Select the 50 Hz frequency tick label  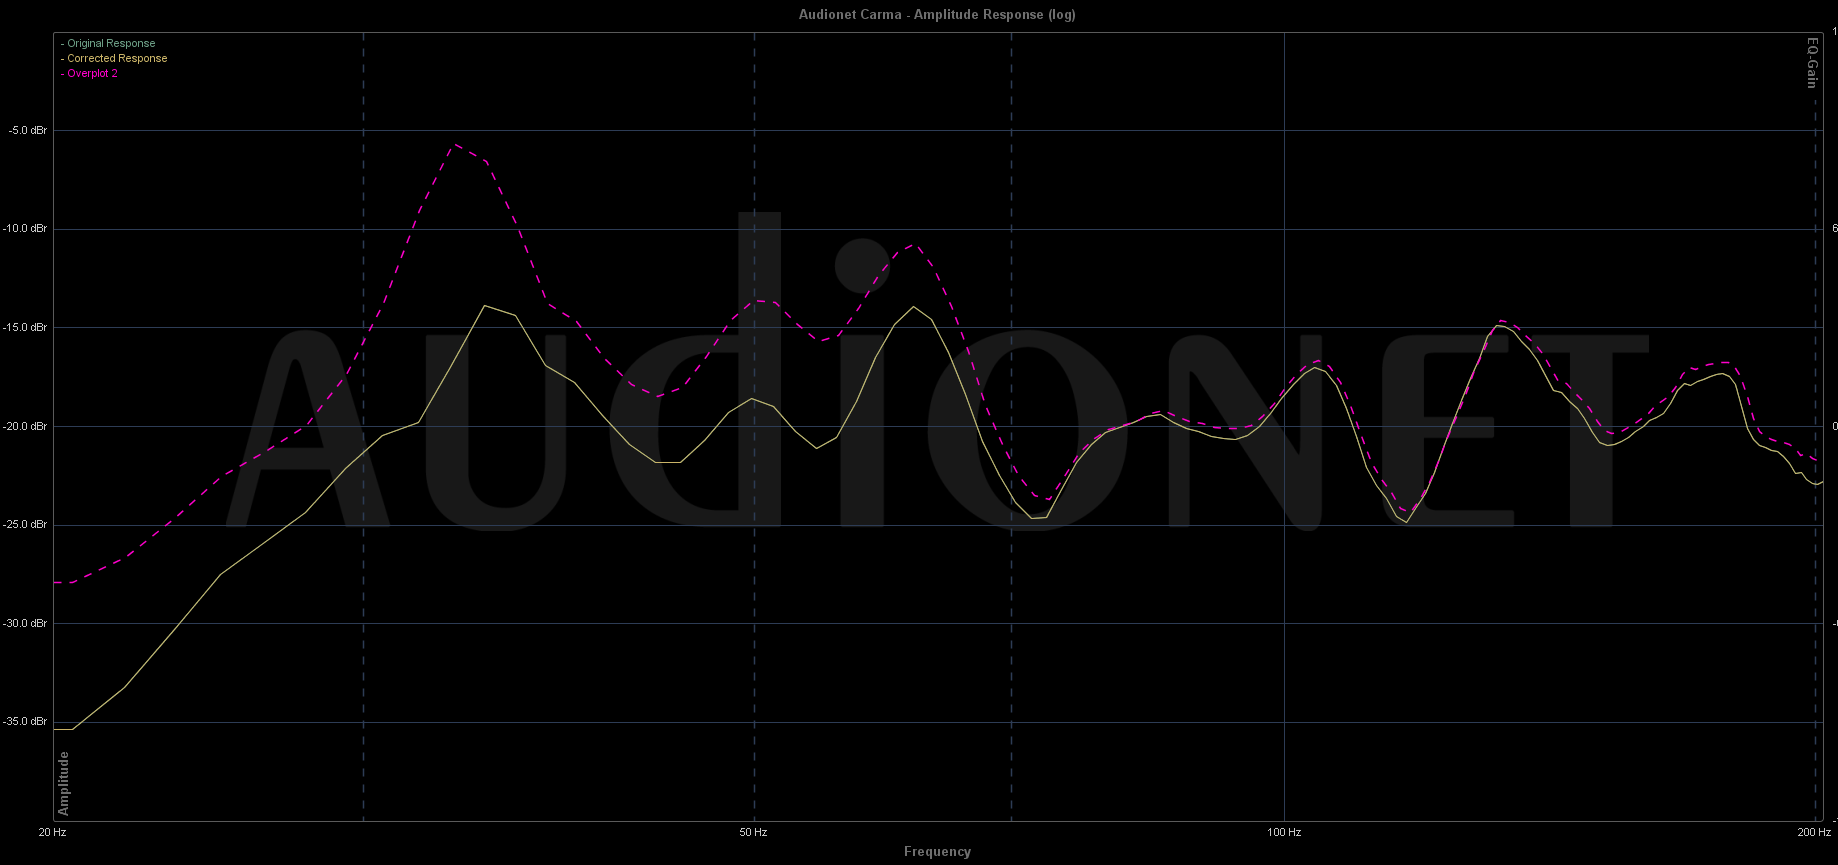(753, 832)
